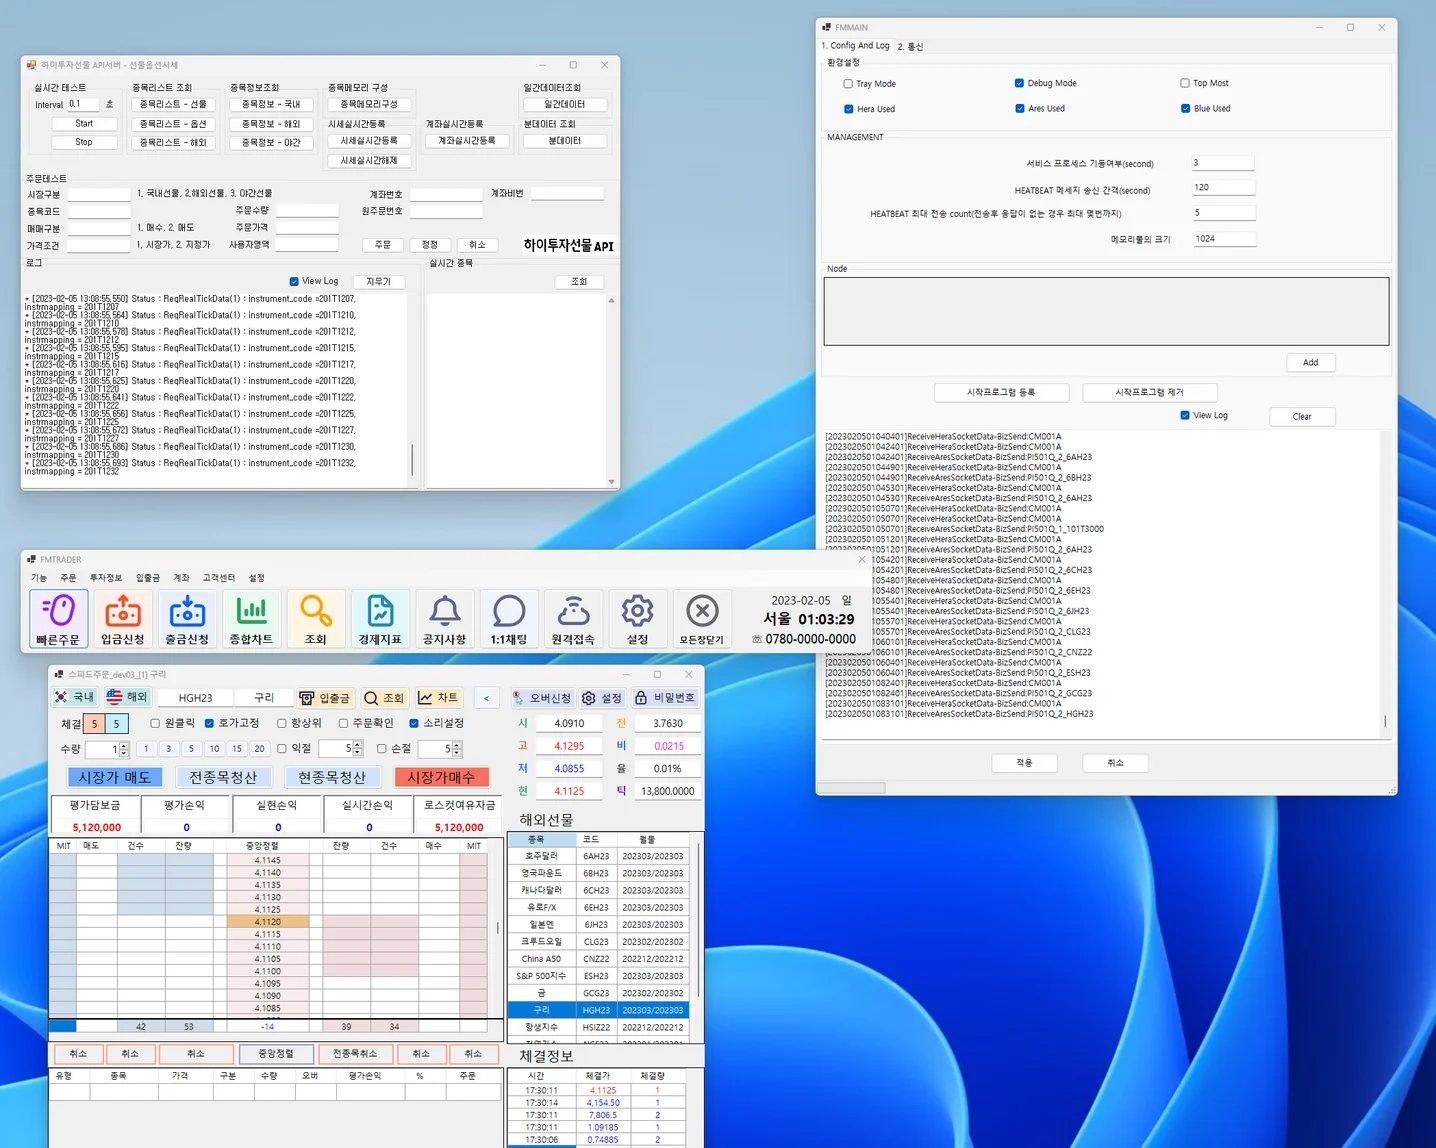Open 출금신청 withdrawal request icon
This screenshot has height=1148, width=1436.
[187, 618]
